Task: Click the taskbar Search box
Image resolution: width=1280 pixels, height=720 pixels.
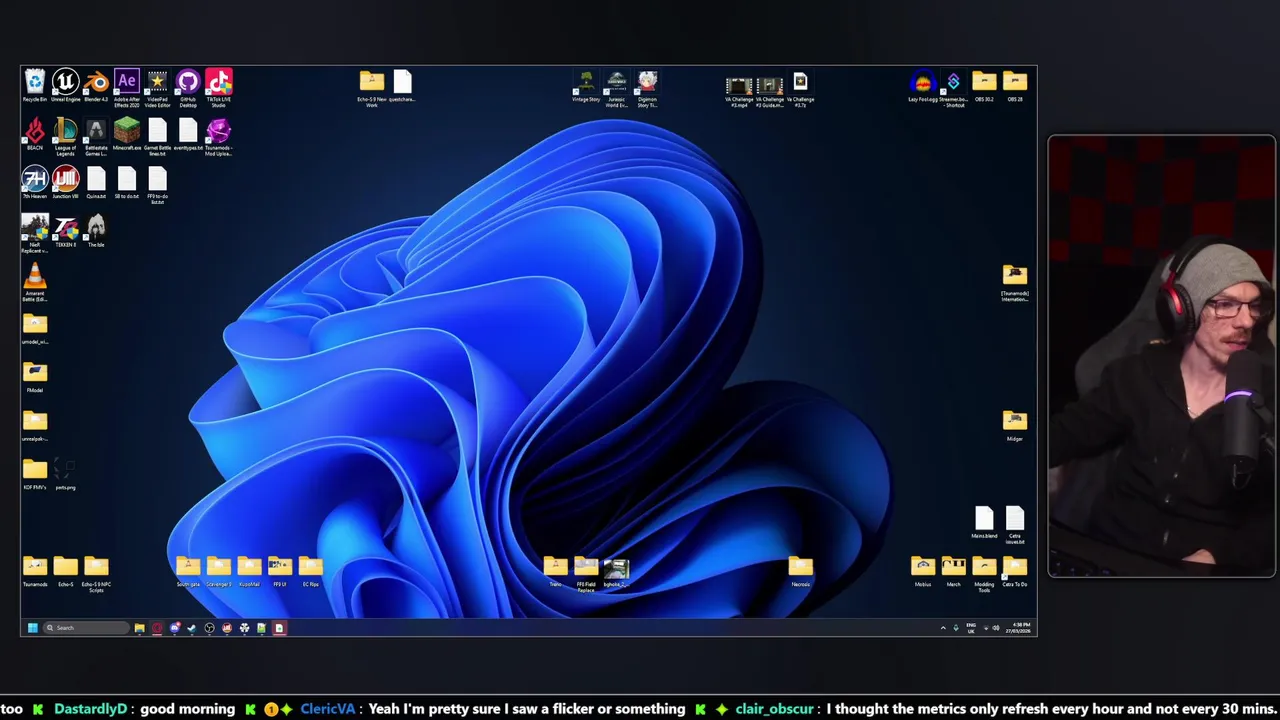Action: (x=85, y=628)
